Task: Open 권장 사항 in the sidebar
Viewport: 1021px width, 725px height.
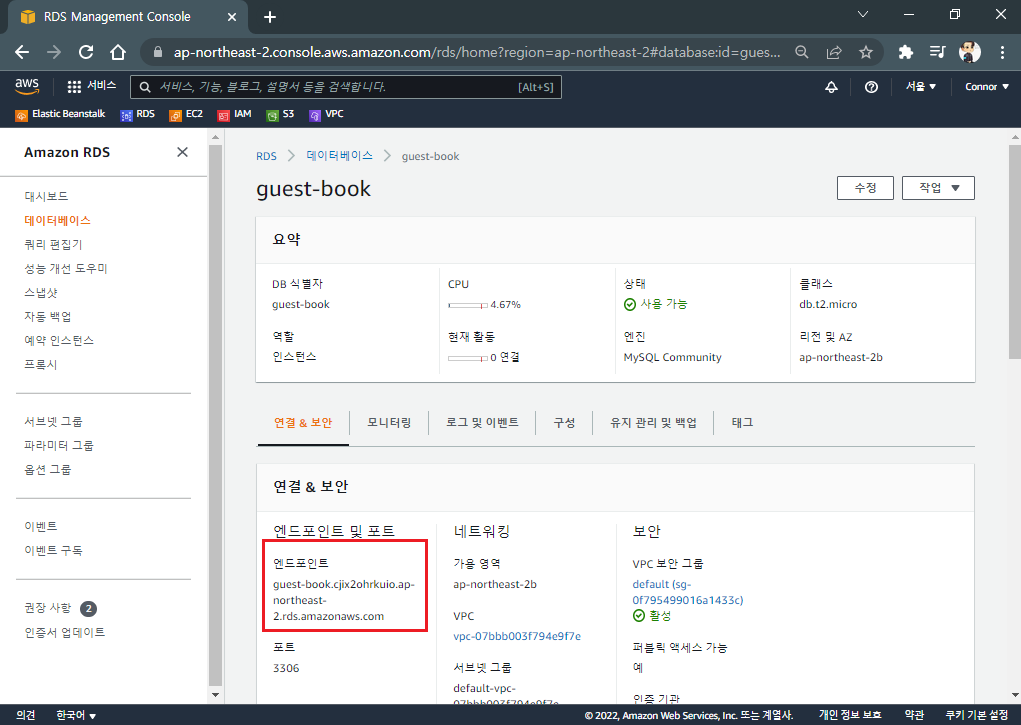Action: pos(48,608)
